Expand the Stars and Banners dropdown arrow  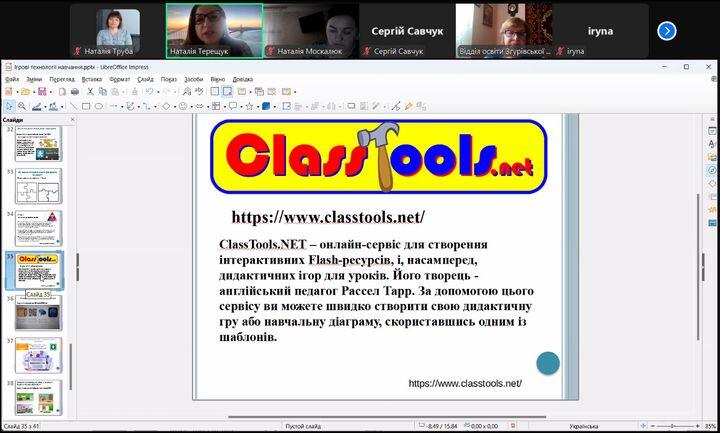258,107
